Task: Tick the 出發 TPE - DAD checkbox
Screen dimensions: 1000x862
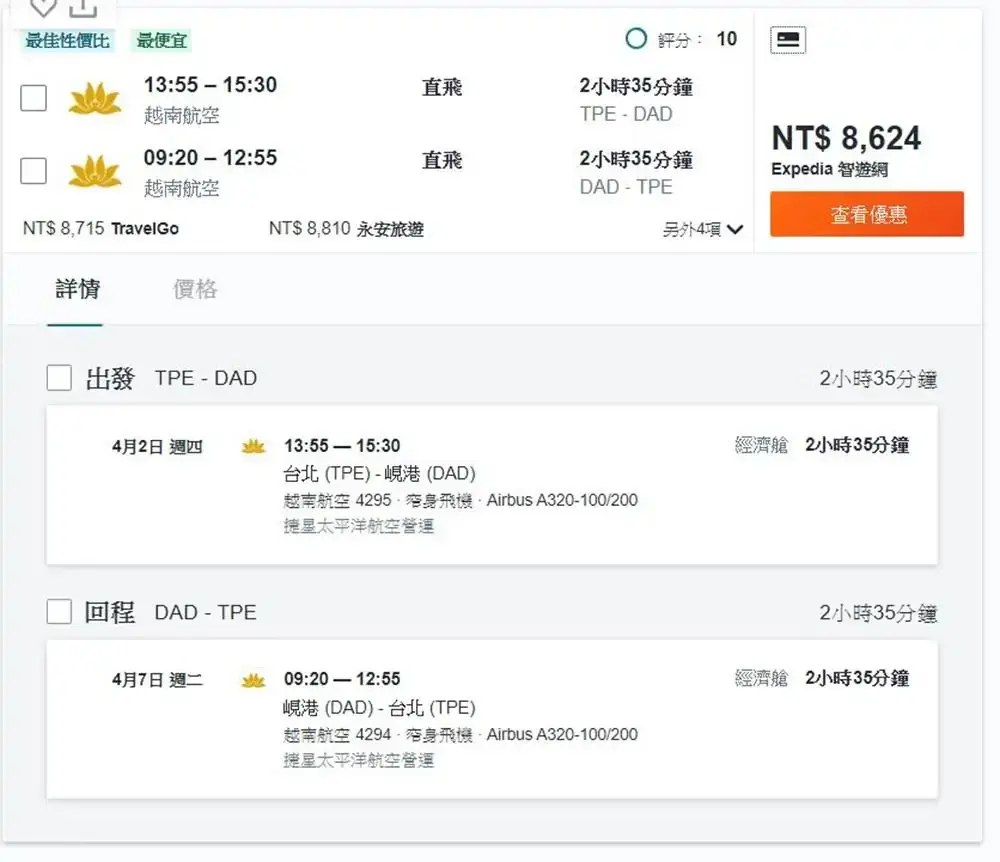Action: coord(60,378)
